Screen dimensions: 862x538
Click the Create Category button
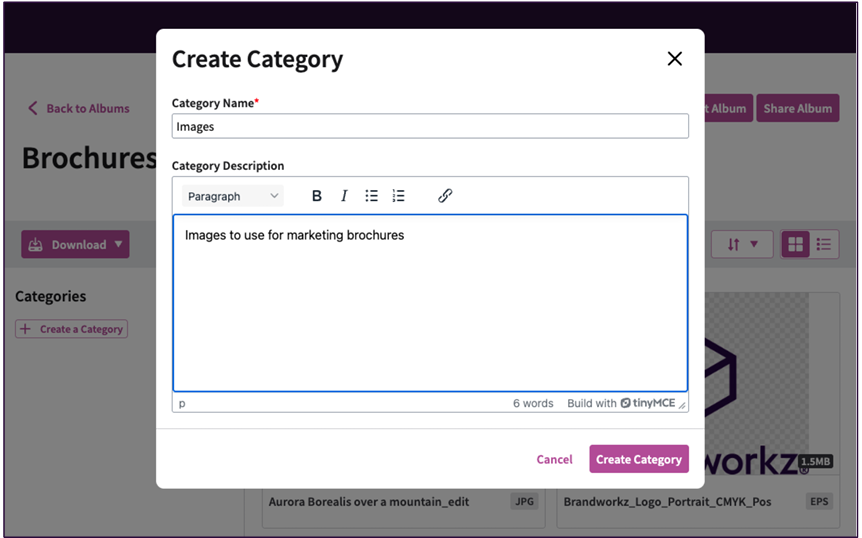pos(639,459)
